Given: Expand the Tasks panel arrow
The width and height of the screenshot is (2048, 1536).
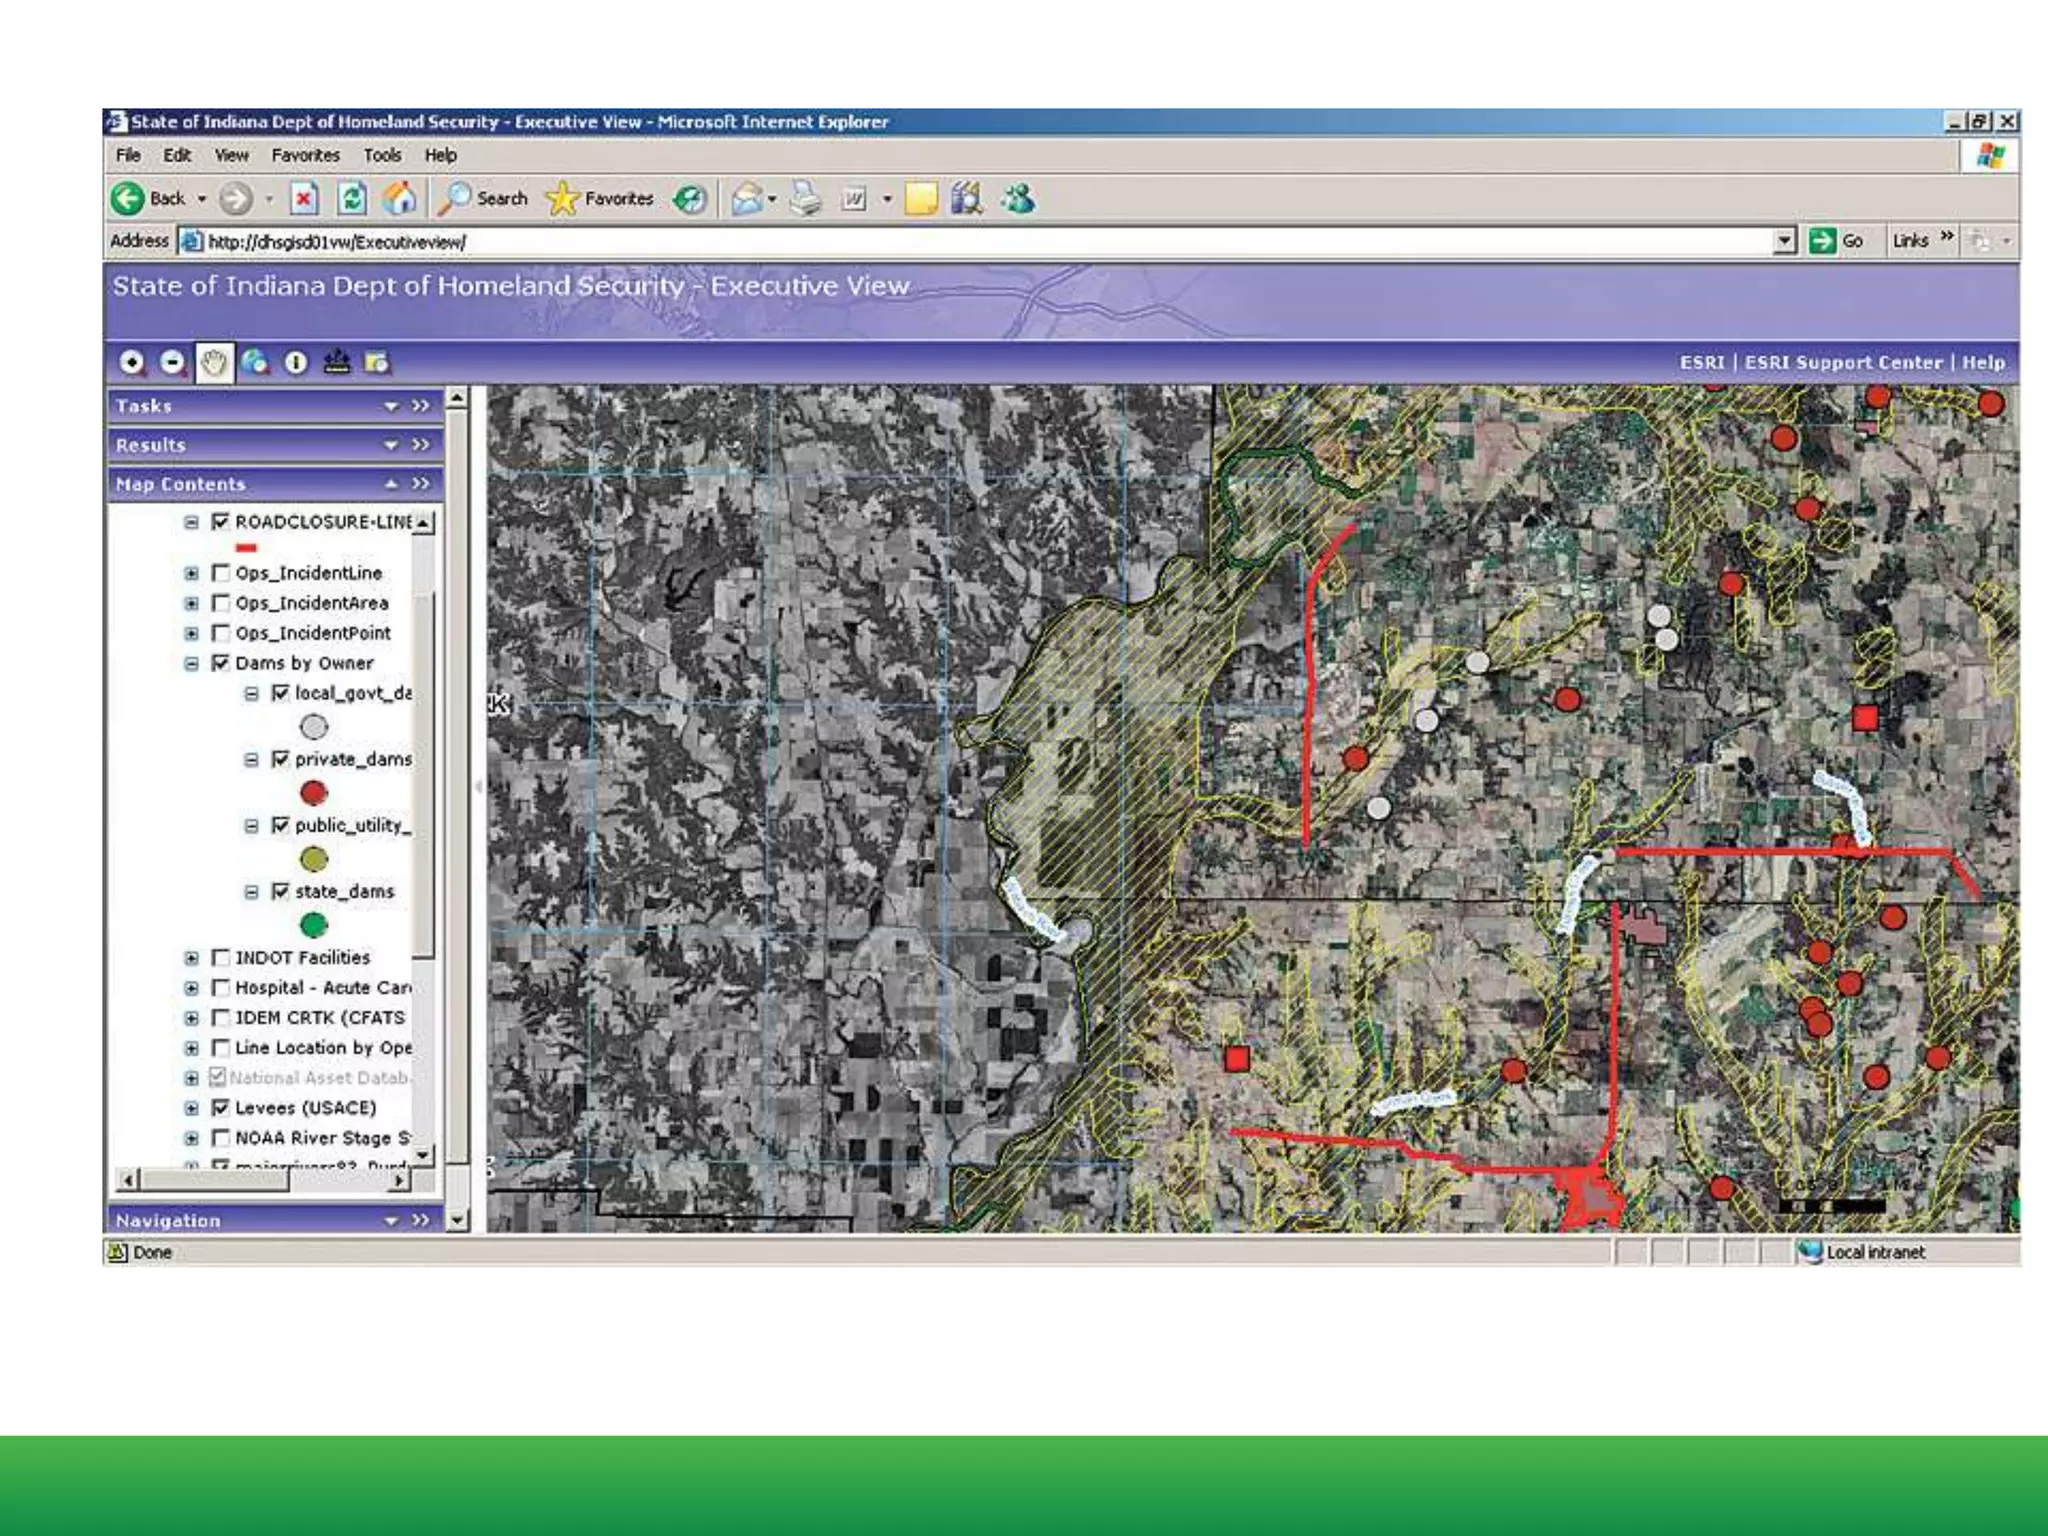Looking at the screenshot, I should coord(391,406).
